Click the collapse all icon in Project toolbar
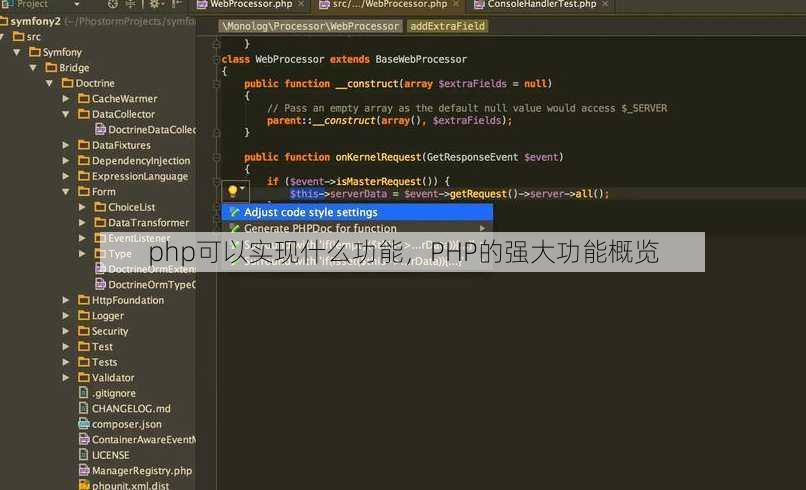 131,4
